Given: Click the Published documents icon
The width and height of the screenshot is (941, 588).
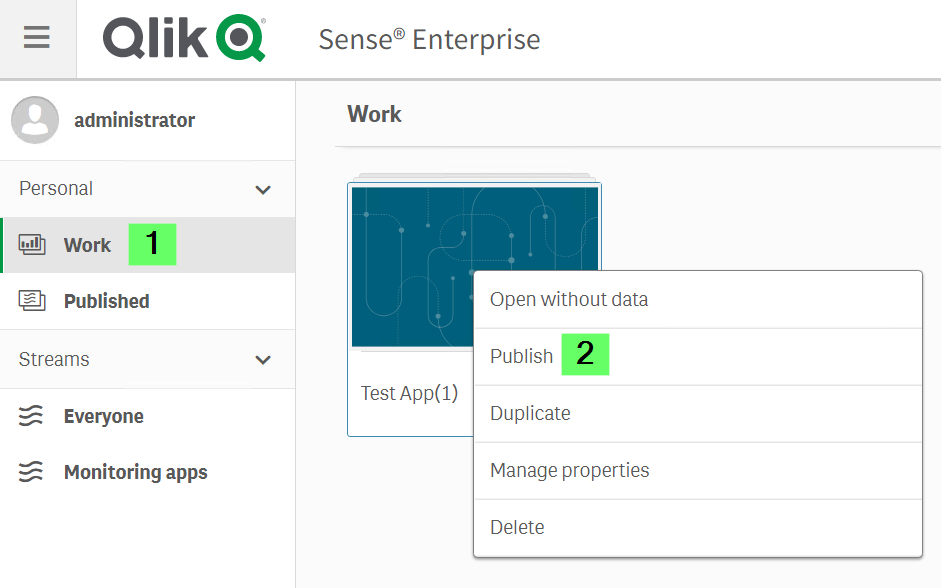Looking at the screenshot, I should (x=34, y=300).
